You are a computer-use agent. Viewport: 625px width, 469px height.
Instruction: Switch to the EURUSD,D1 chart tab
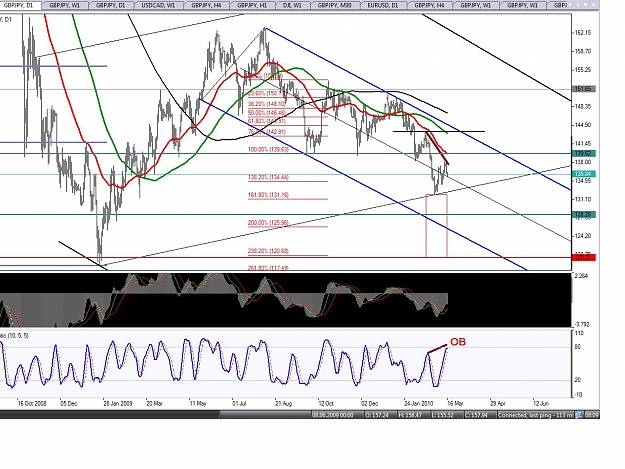click(x=383, y=6)
